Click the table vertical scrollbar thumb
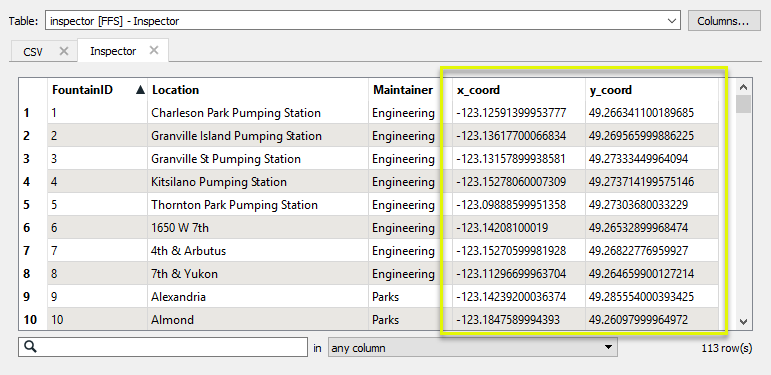 (743, 104)
